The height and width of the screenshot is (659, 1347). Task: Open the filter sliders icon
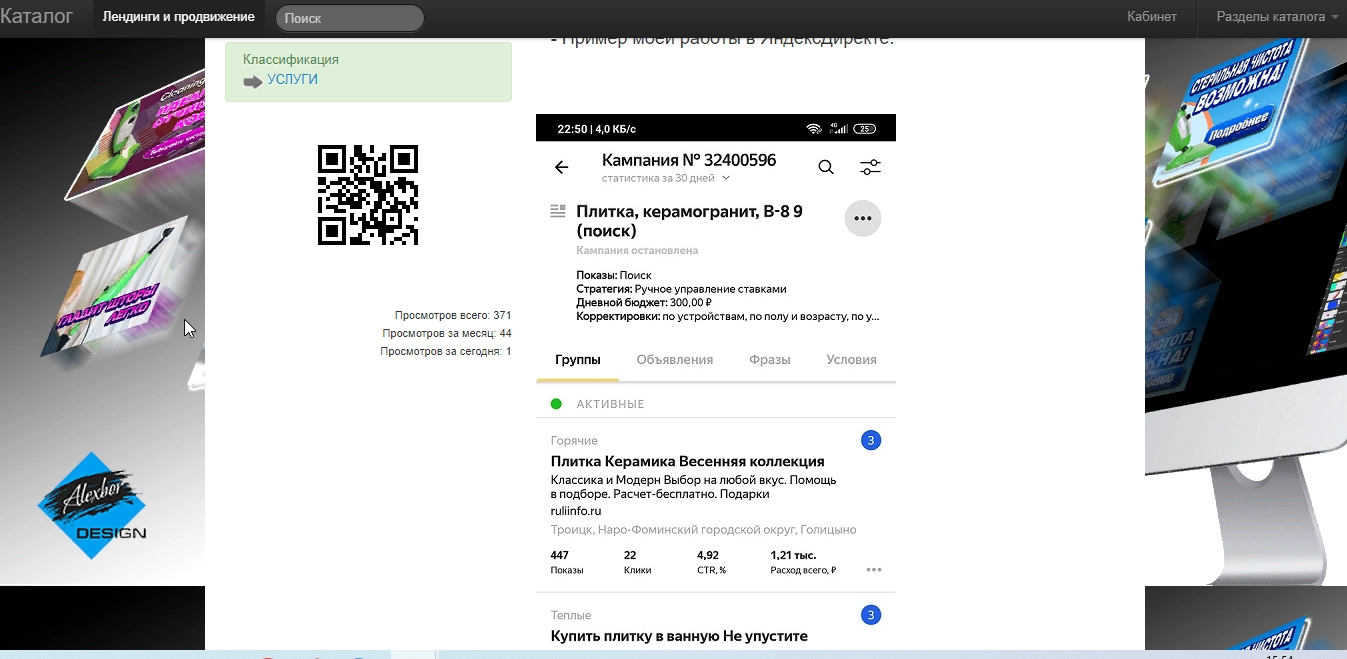click(x=871, y=167)
